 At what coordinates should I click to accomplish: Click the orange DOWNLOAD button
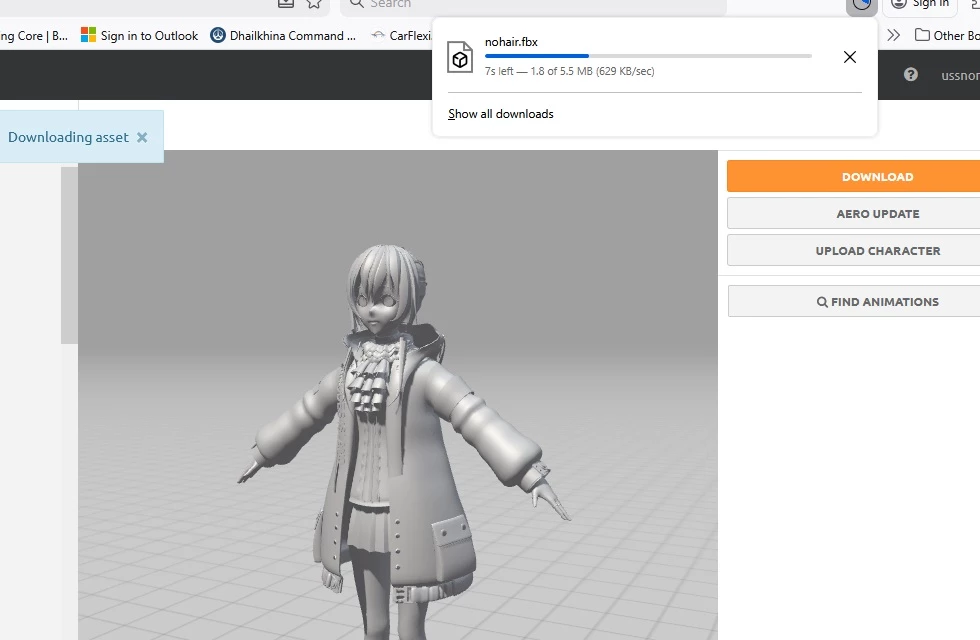[854, 176]
